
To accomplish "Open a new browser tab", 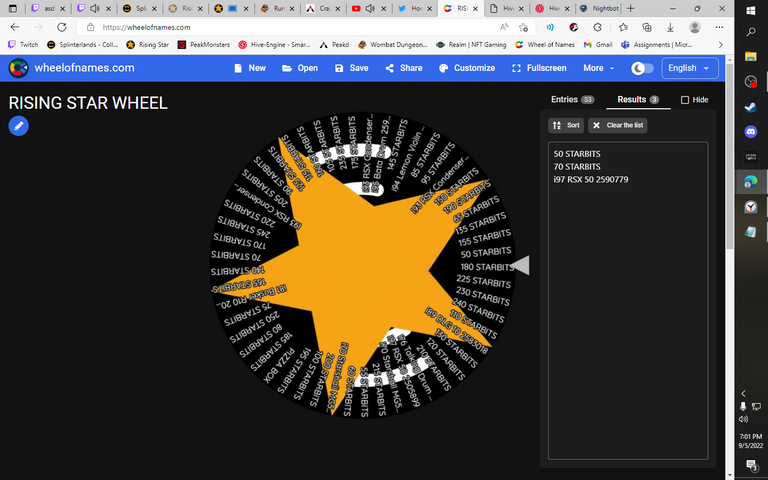I will (631, 8).
